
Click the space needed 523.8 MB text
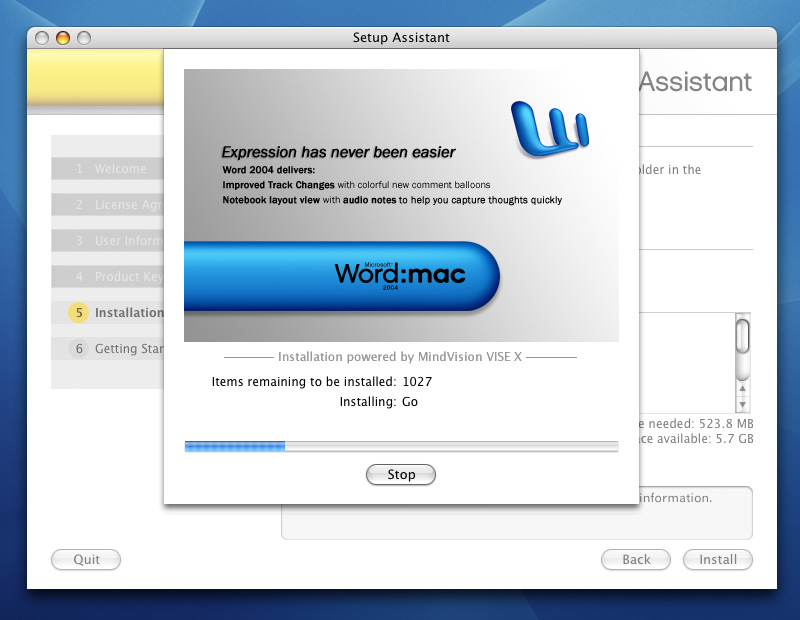click(696, 424)
